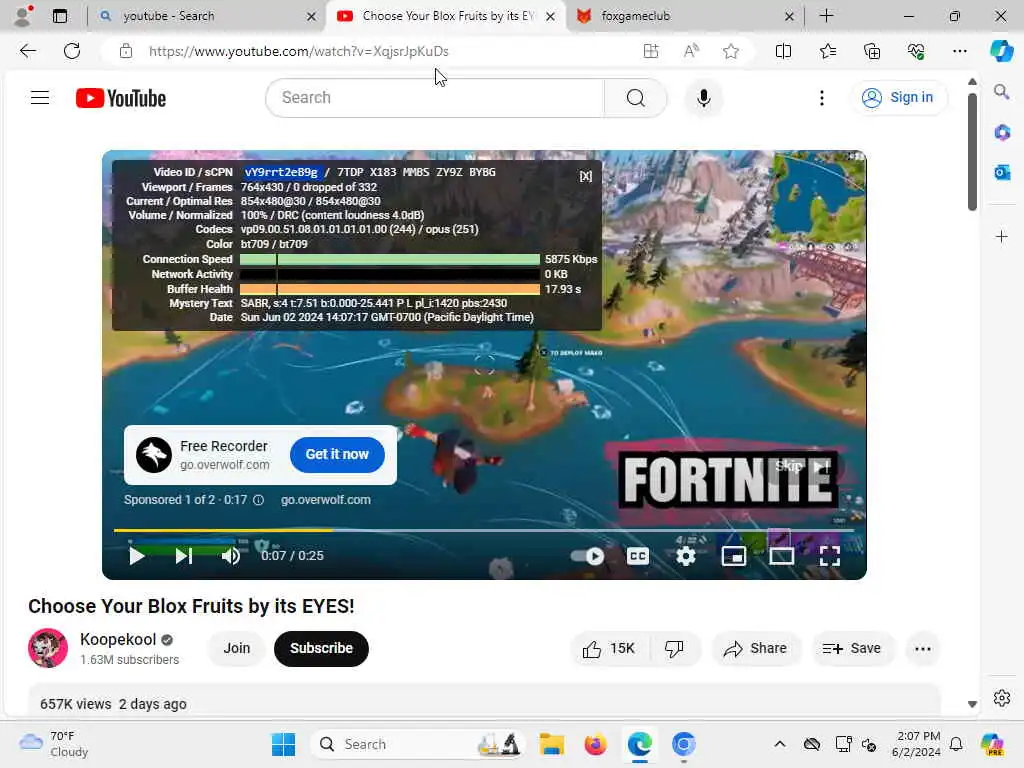1024x768 pixels.
Task: Start voice search with the microphone
Action: (703, 98)
